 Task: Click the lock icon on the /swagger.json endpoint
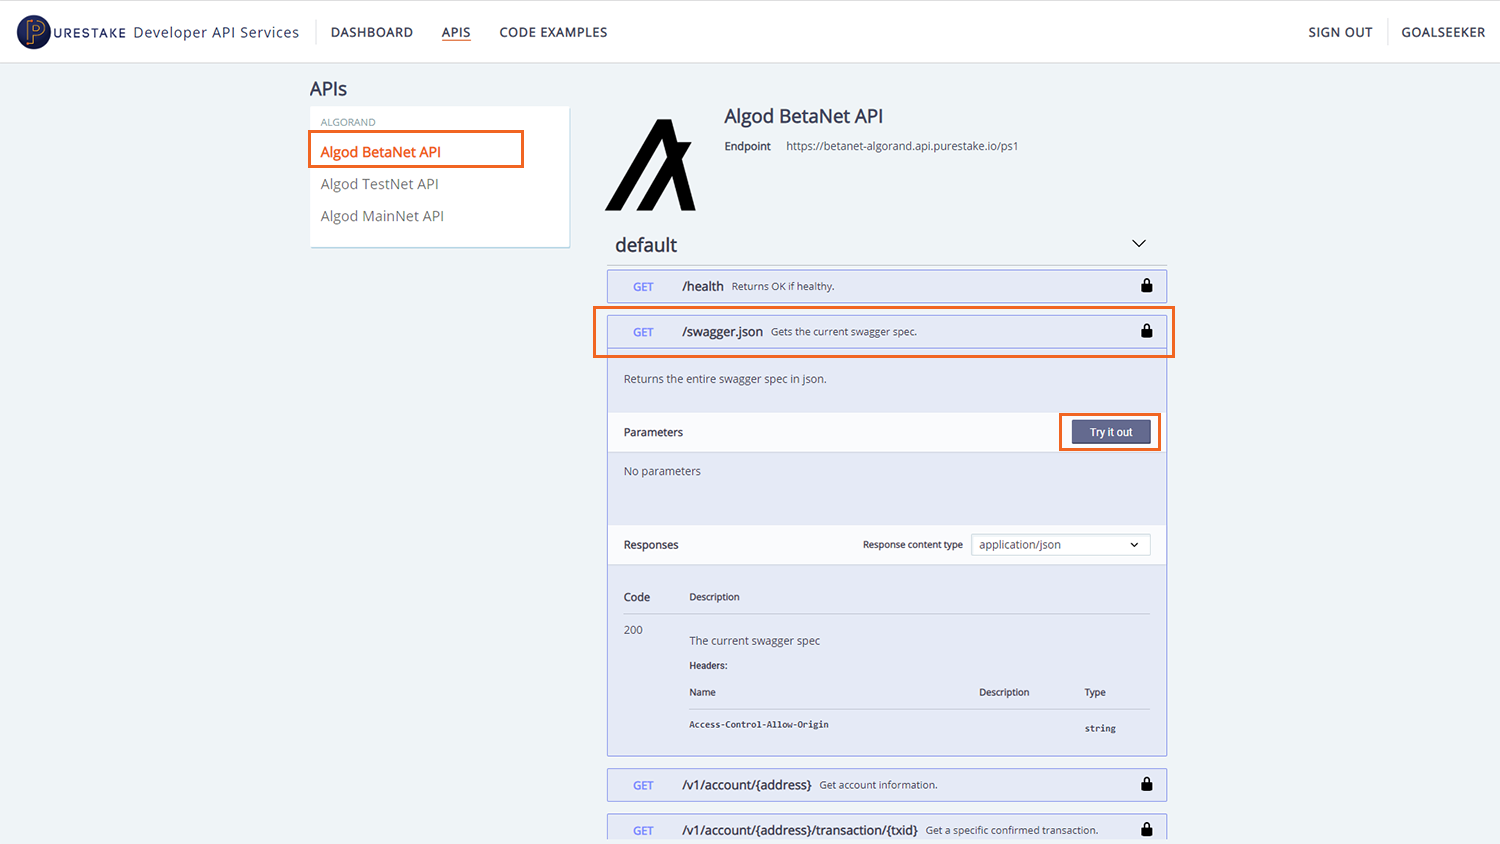pyautogui.click(x=1146, y=330)
